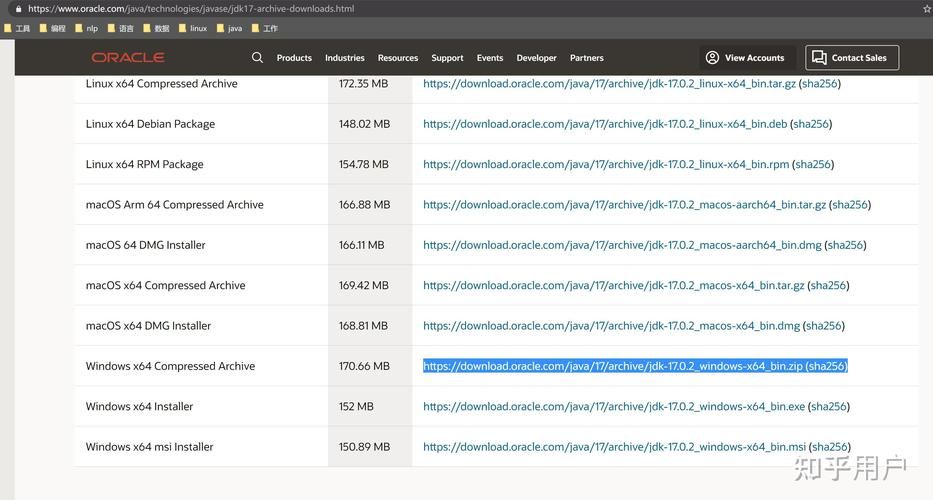Screen dimensions: 933x500
Task: Click the Contact Sales button
Action: pyautogui.click(x=852, y=57)
